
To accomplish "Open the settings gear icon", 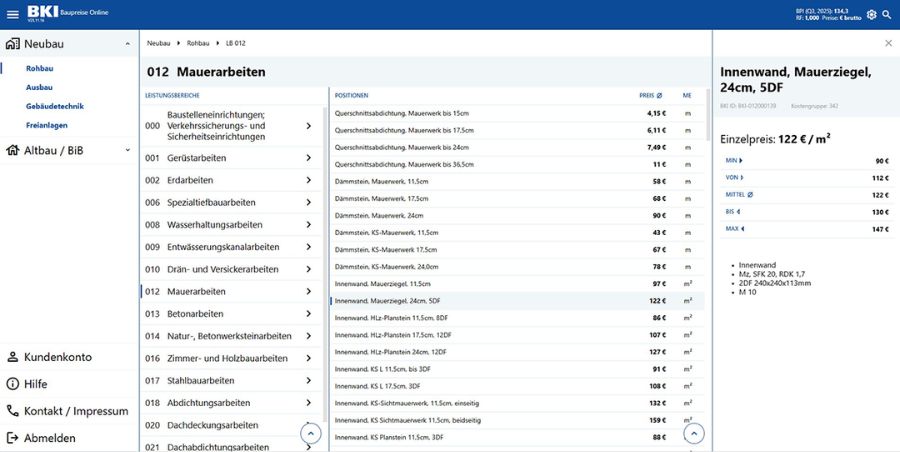I will coord(871,14).
